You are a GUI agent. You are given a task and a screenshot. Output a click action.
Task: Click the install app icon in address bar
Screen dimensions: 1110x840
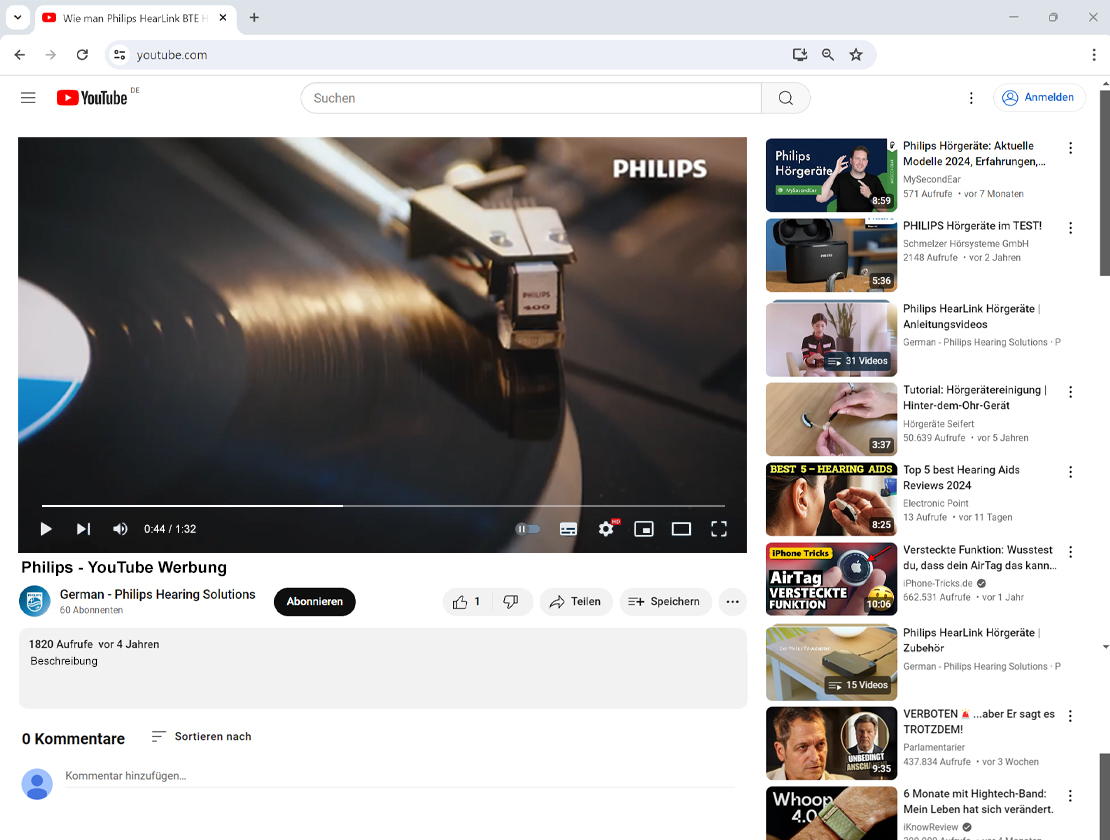pyautogui.click(x=800, y=54)
